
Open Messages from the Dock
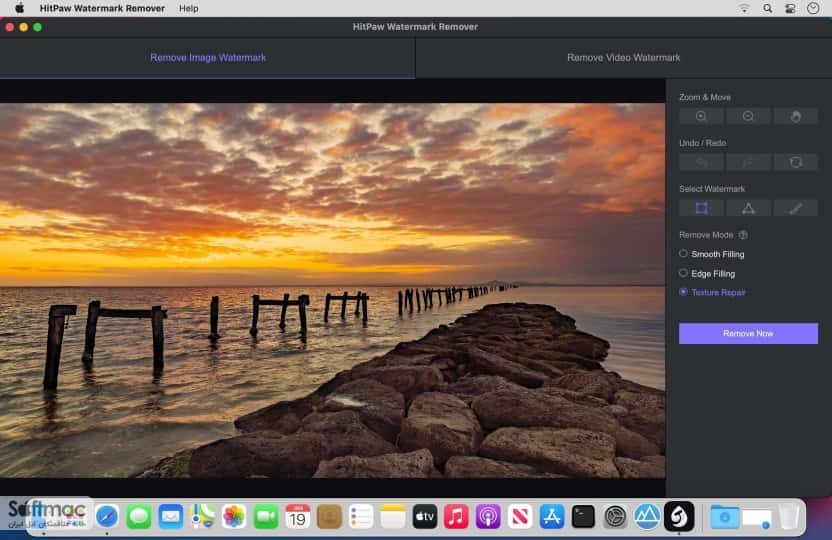[x=138, y=516]
